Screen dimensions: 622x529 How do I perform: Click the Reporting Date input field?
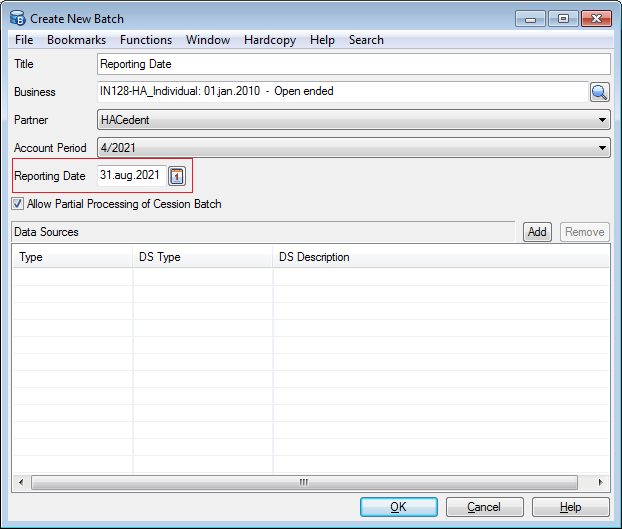point(131,176)
